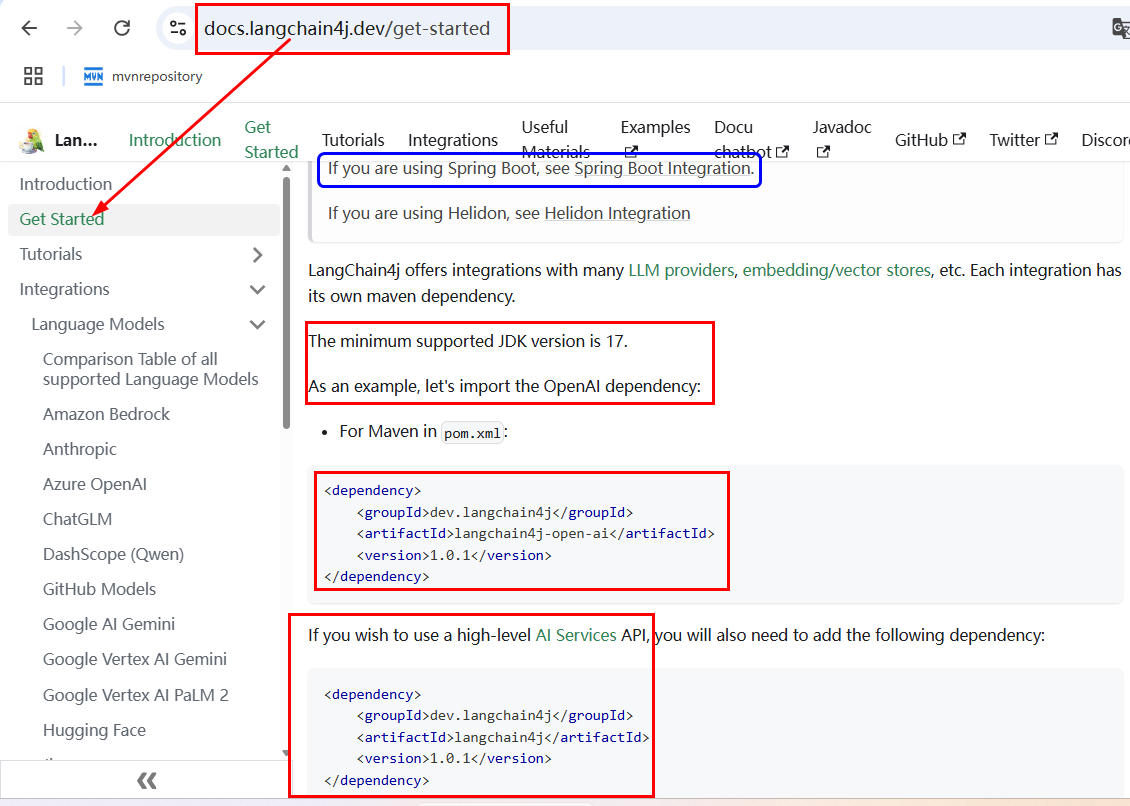Open site information icon in address bar

[177, 28]
